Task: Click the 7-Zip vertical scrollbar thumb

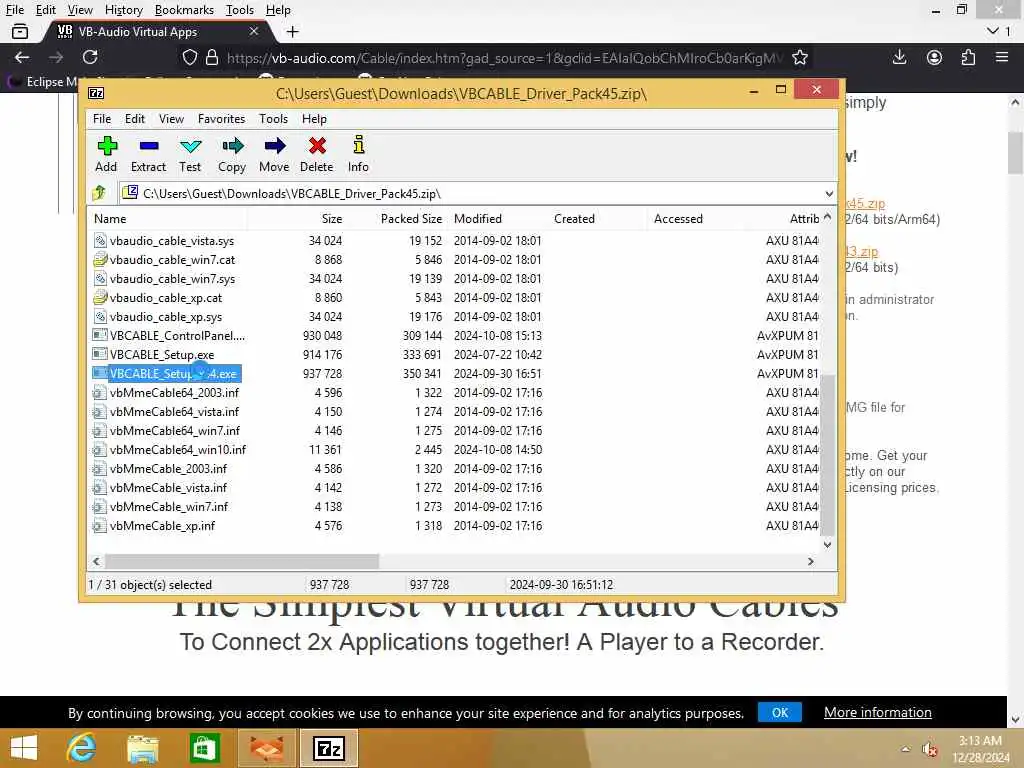Action: (x=827, y=455)
